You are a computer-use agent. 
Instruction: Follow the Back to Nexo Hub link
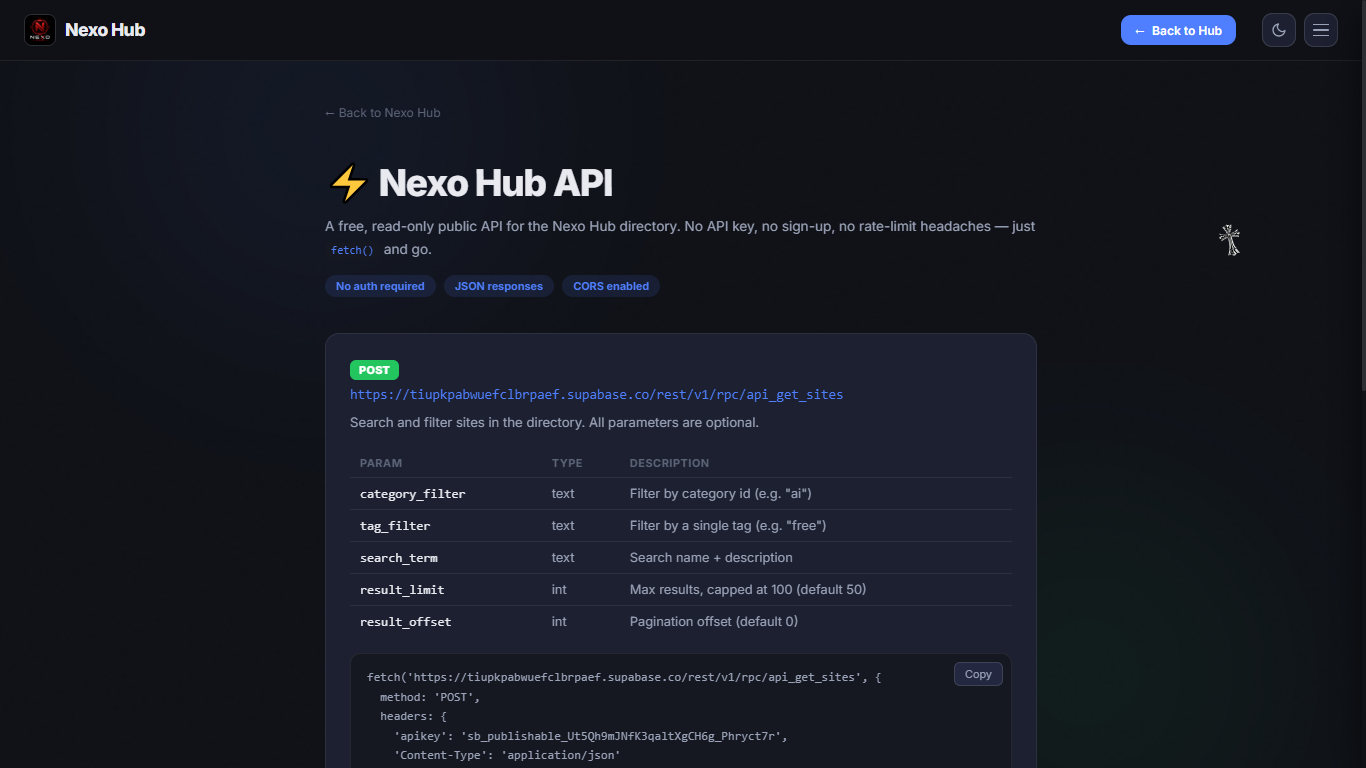[382, 113]
